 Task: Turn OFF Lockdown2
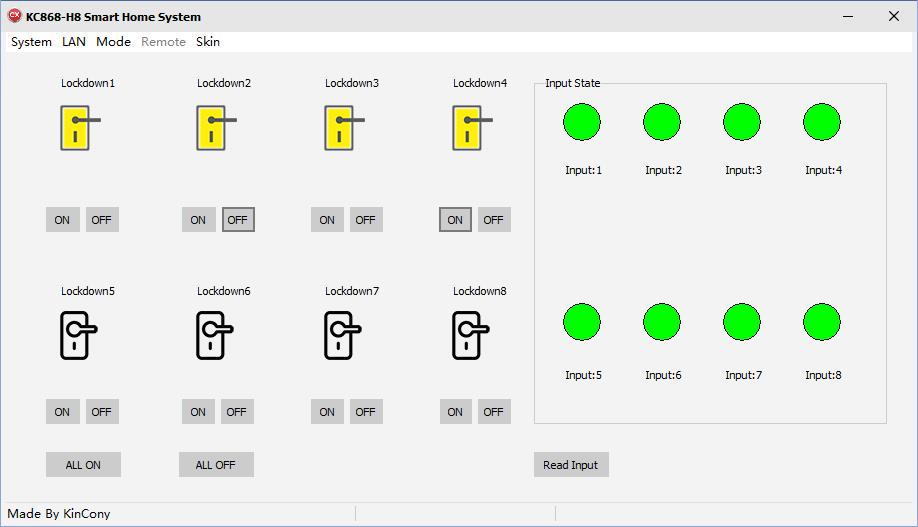[x=237, y=220]
